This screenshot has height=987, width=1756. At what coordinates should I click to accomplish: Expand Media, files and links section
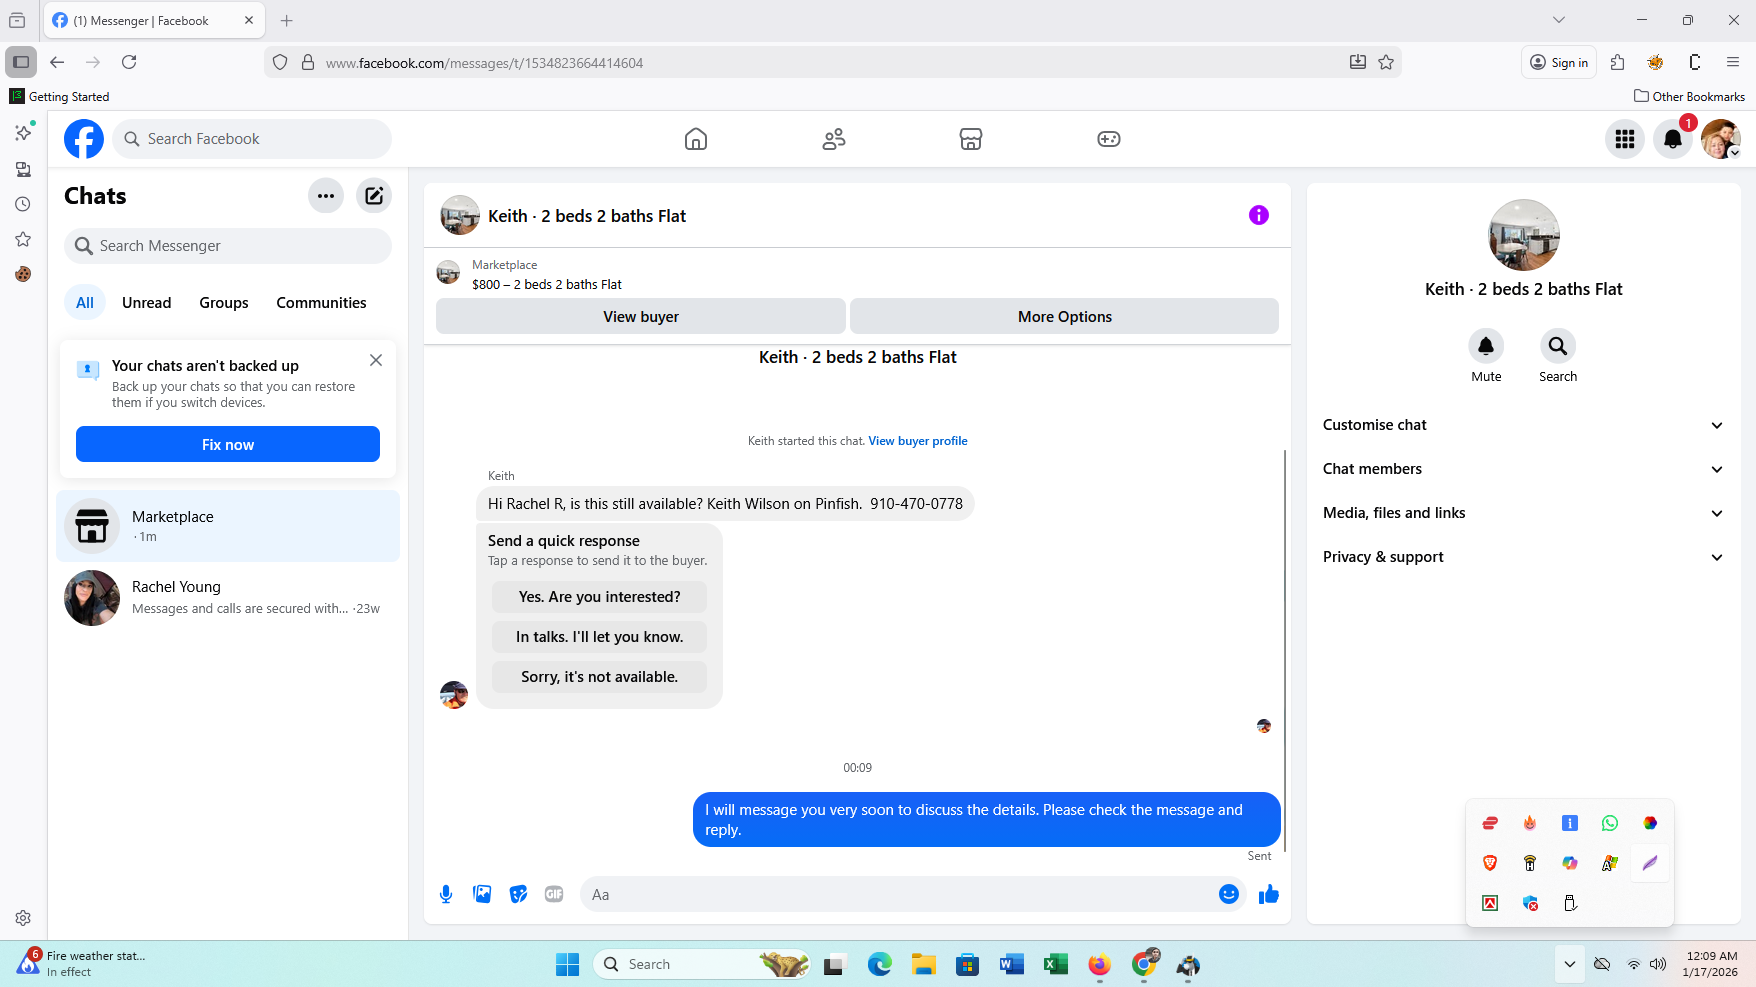click(1524, 513)
